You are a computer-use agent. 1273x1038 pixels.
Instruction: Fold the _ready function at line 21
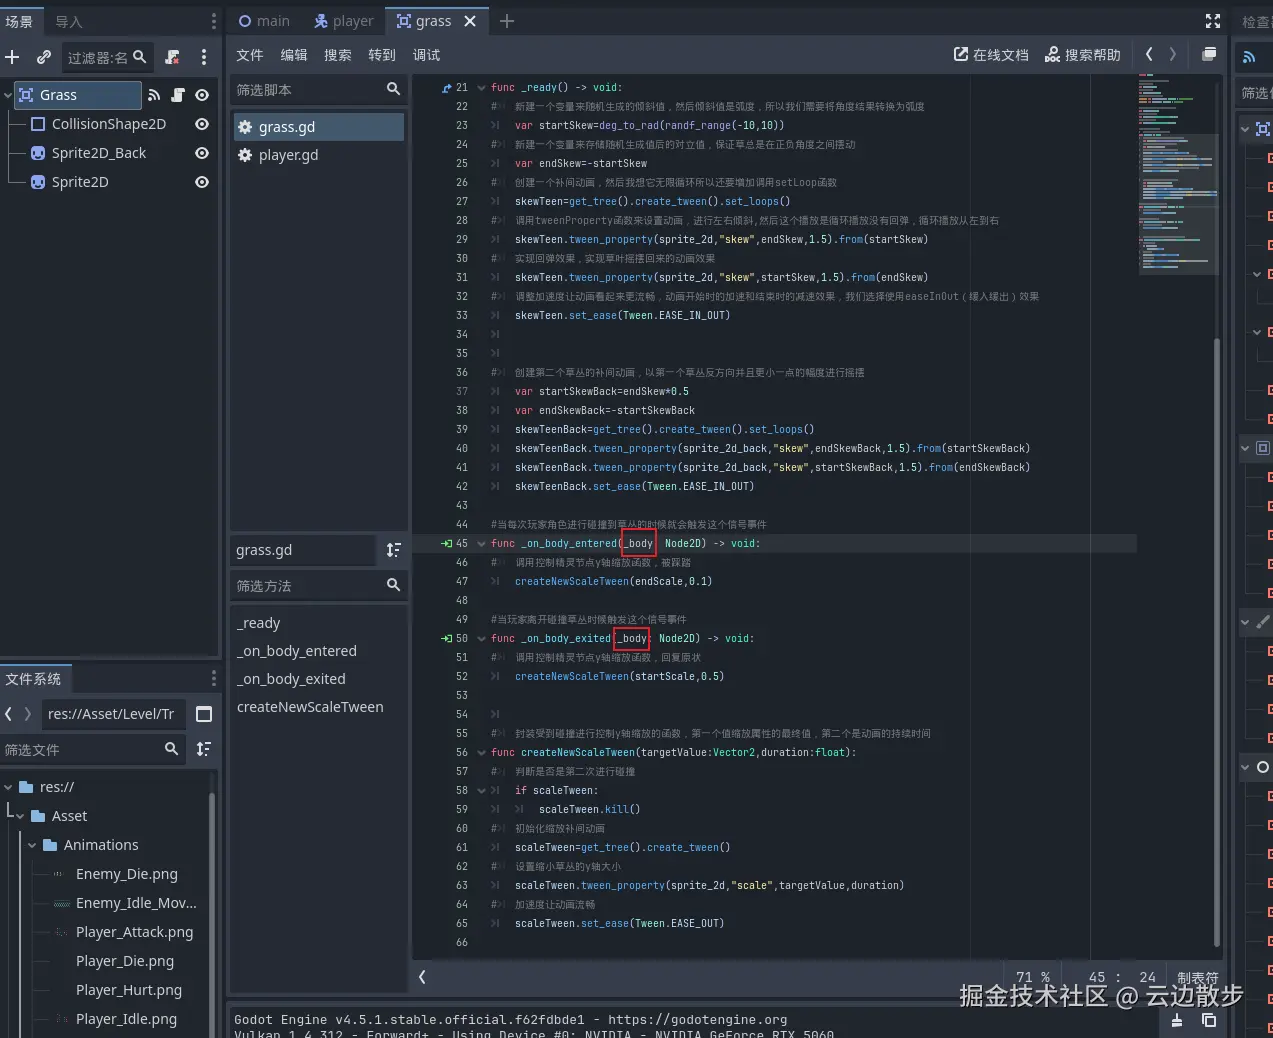(x=481, y=88)
